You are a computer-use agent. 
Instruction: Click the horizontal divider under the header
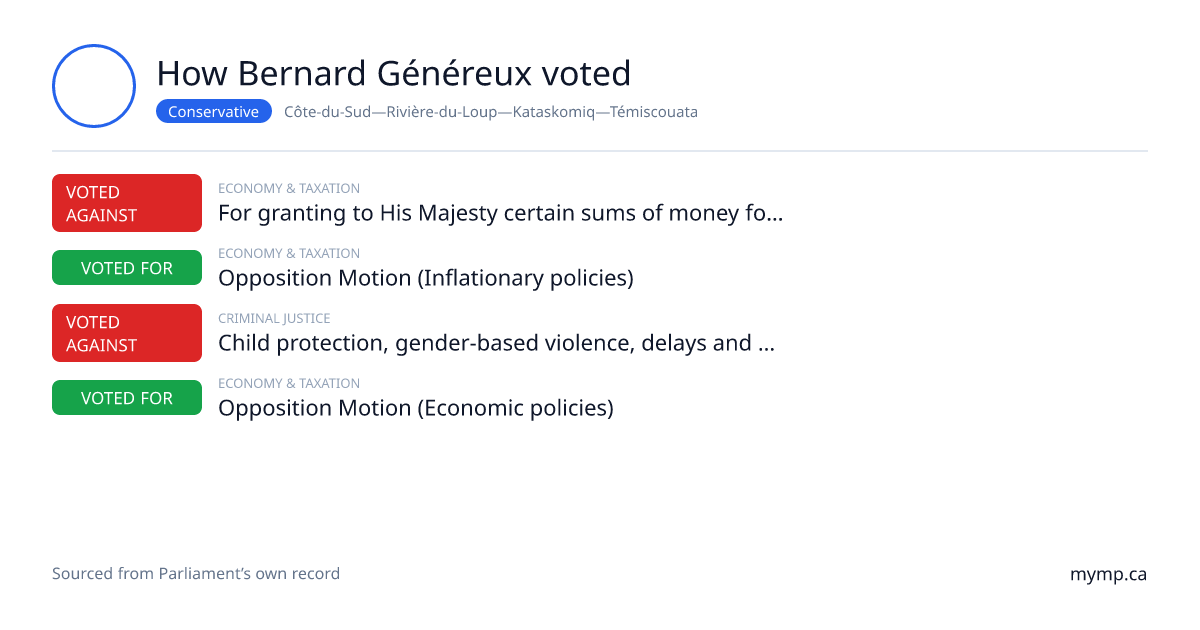coord(600,151)
